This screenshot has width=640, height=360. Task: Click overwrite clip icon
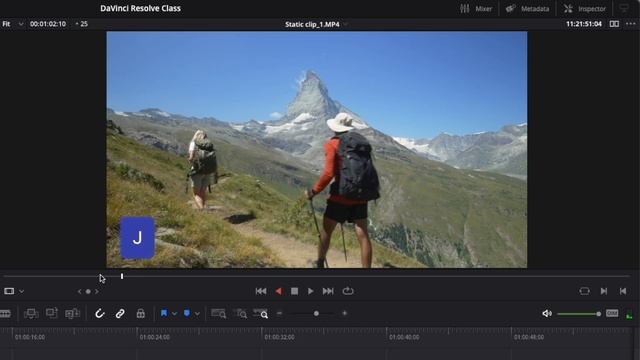click(52, 313)
